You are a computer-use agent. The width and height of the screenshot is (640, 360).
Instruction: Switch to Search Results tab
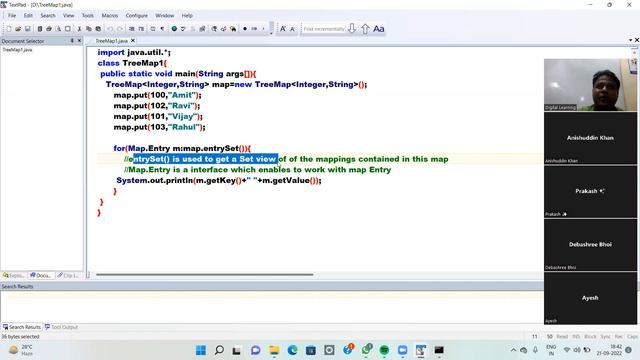pyautogui.click(x=22, y=327)
